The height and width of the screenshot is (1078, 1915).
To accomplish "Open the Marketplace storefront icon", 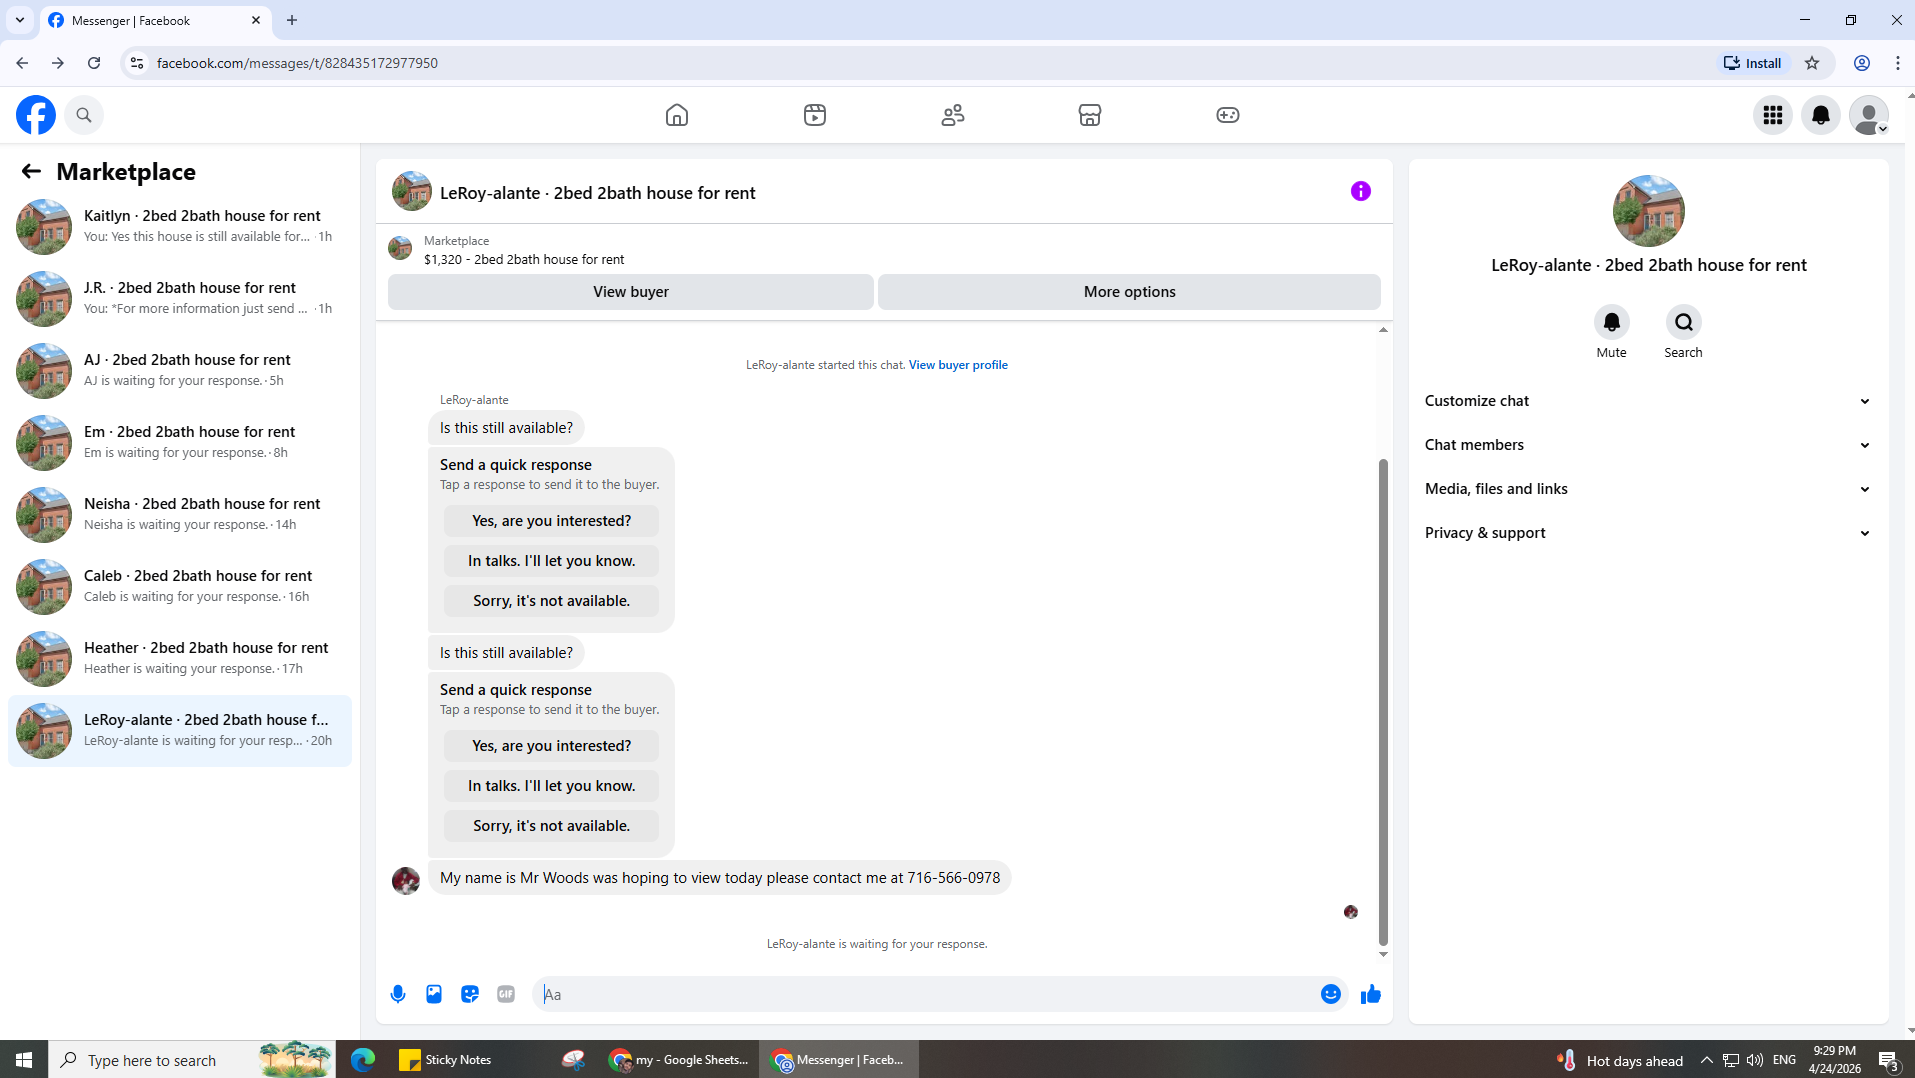I will click(1090, 115).
